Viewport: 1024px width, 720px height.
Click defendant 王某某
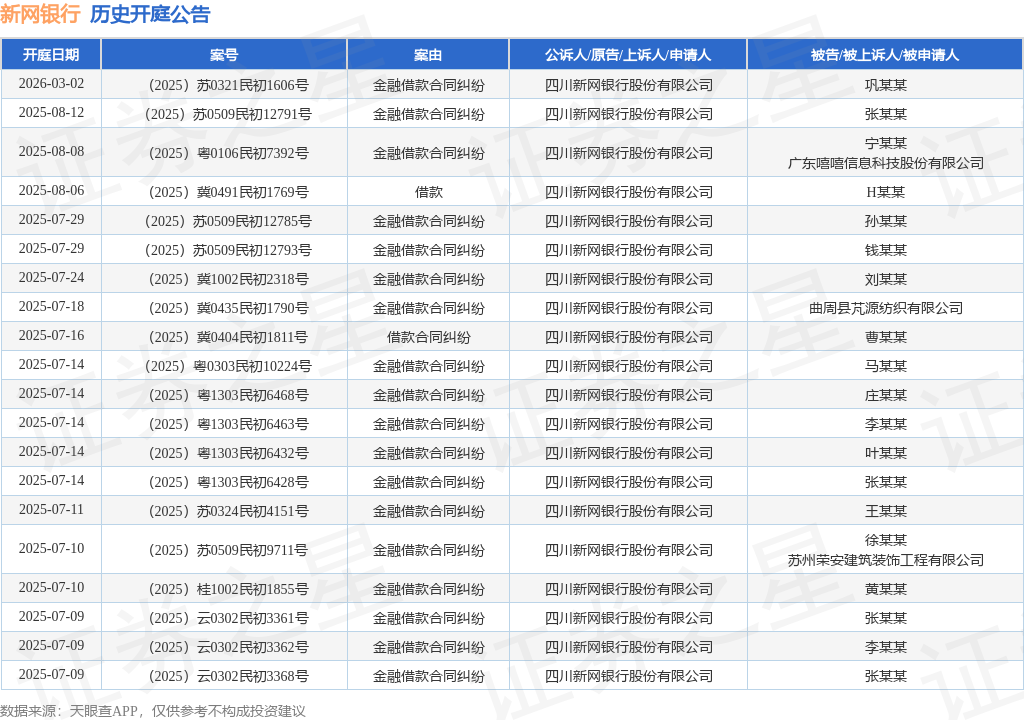click(886, 511)
